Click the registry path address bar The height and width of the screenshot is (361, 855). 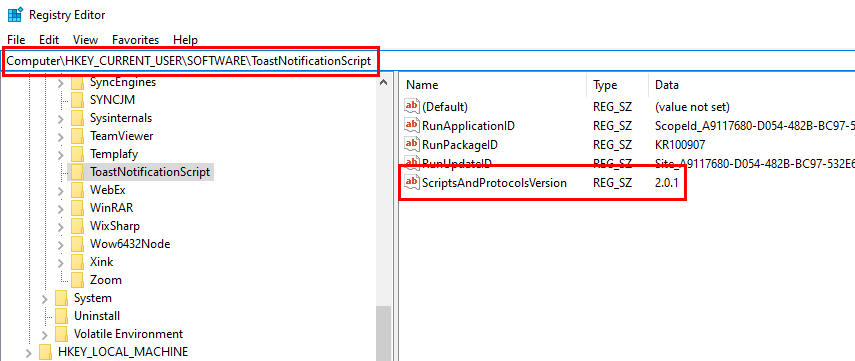[428, 61]
